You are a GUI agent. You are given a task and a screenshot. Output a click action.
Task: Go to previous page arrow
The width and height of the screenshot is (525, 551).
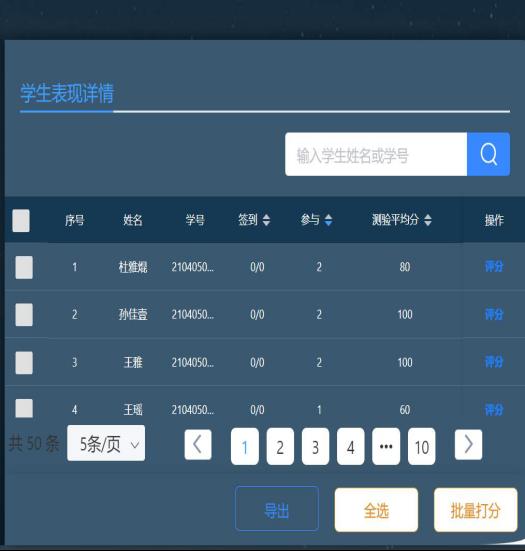point(198,445)
